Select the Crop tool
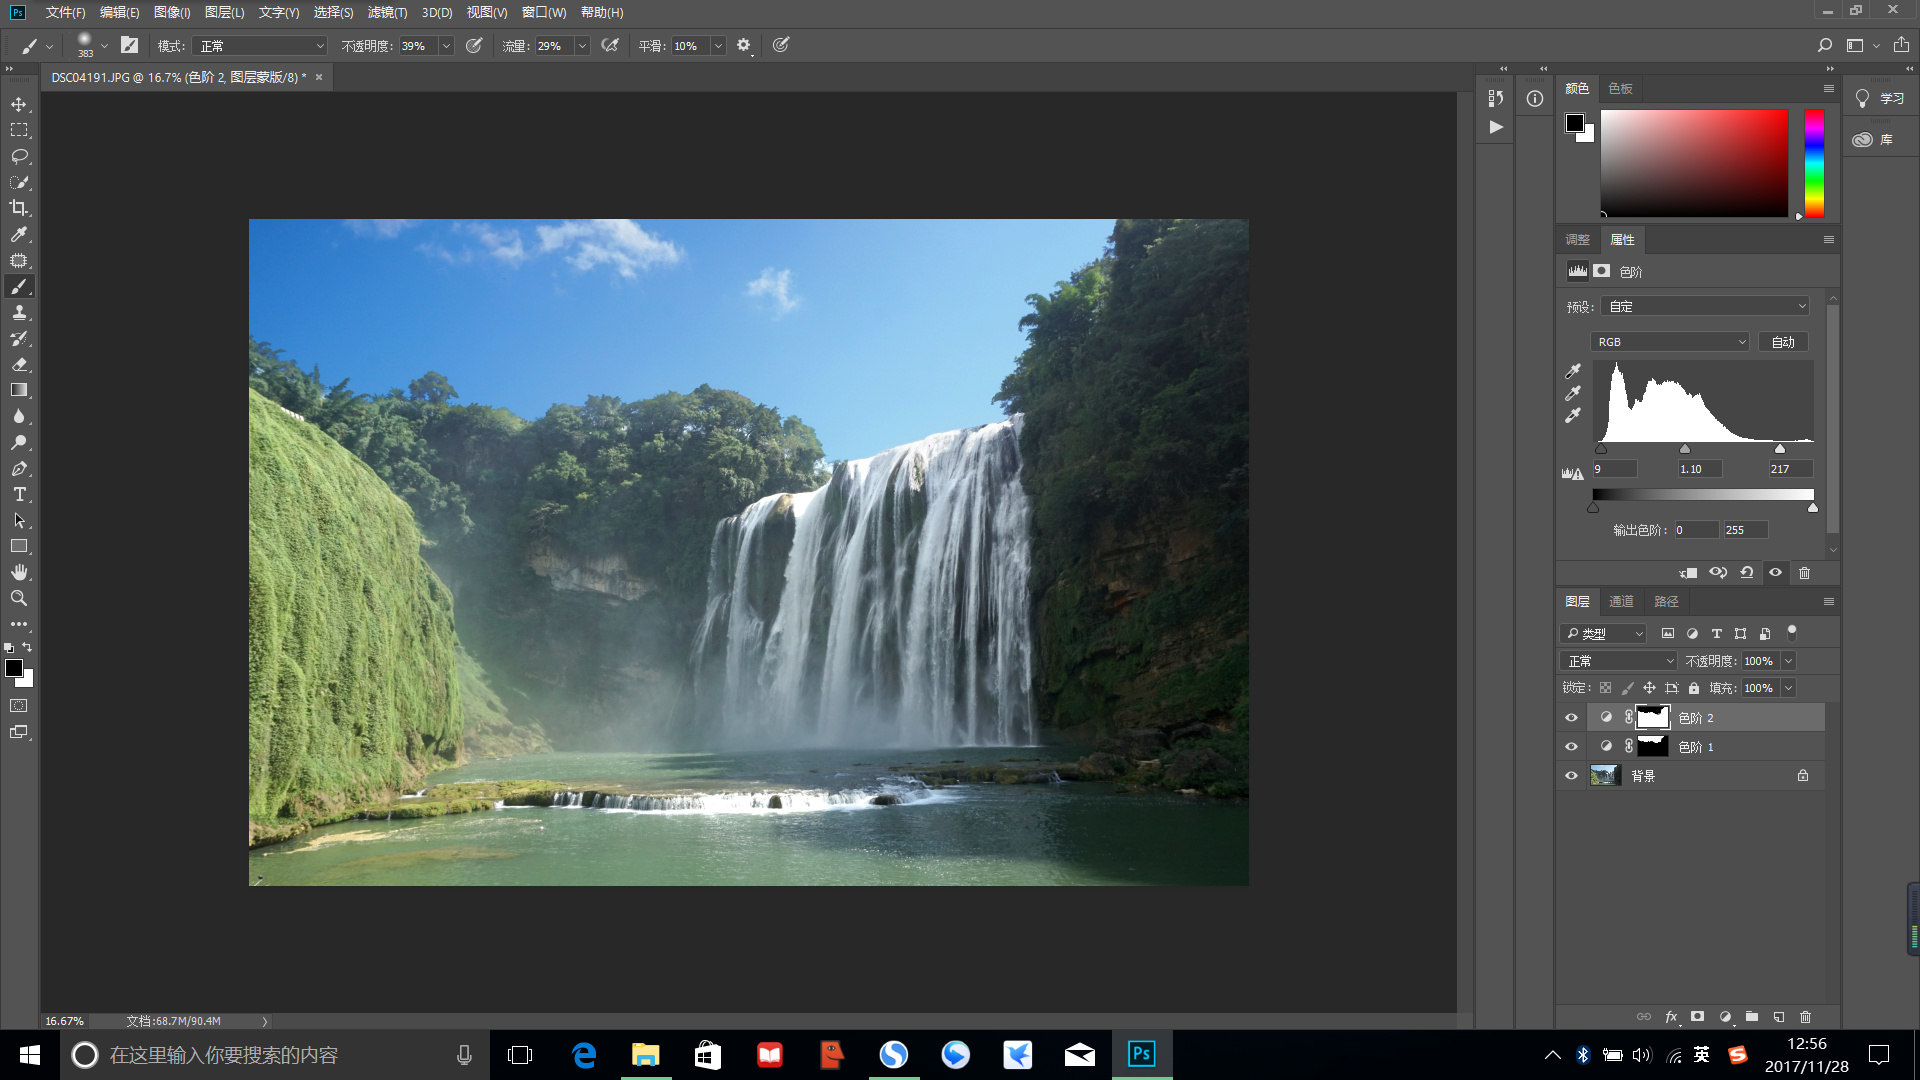The height and width of the screenshot is (1080, 1920). point(19,208)
